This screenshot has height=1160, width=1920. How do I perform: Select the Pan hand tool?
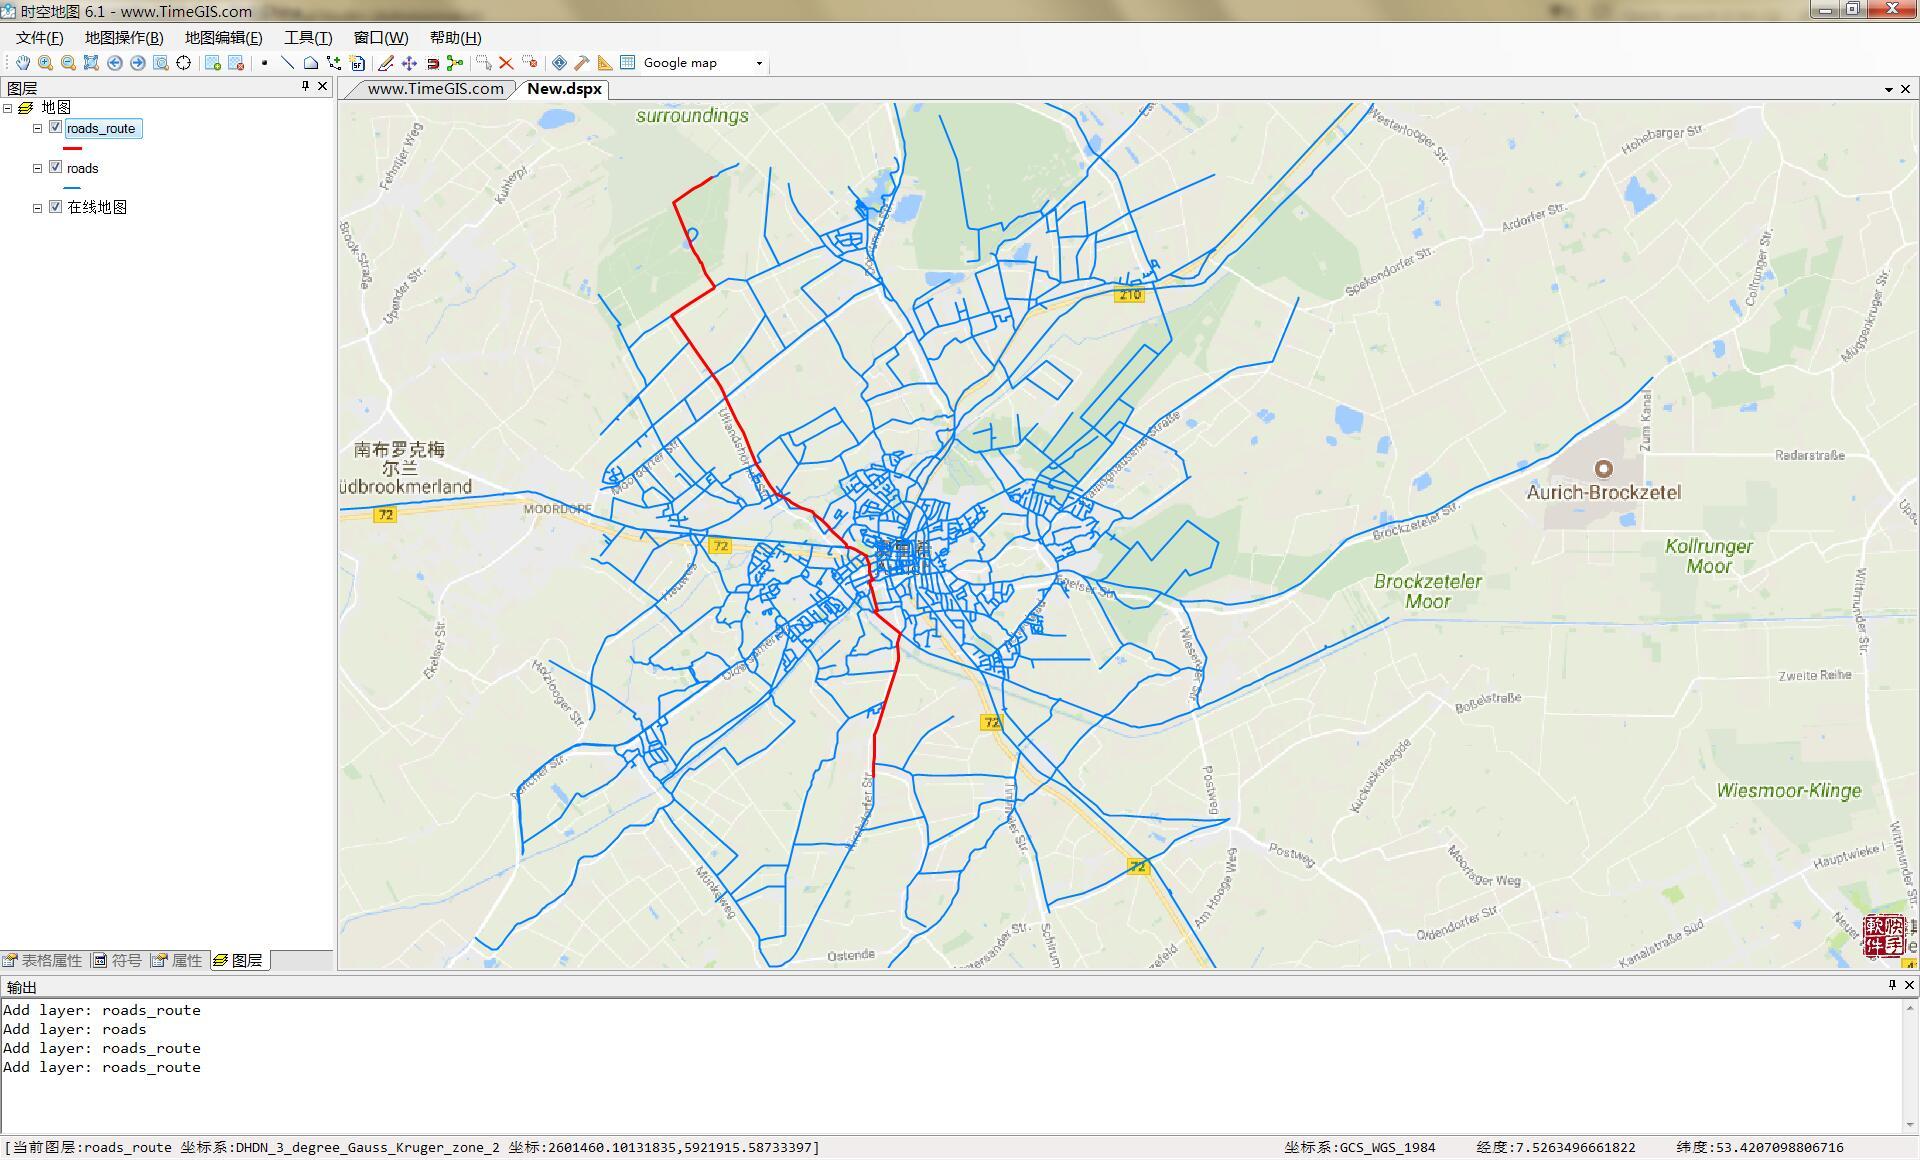22,63
